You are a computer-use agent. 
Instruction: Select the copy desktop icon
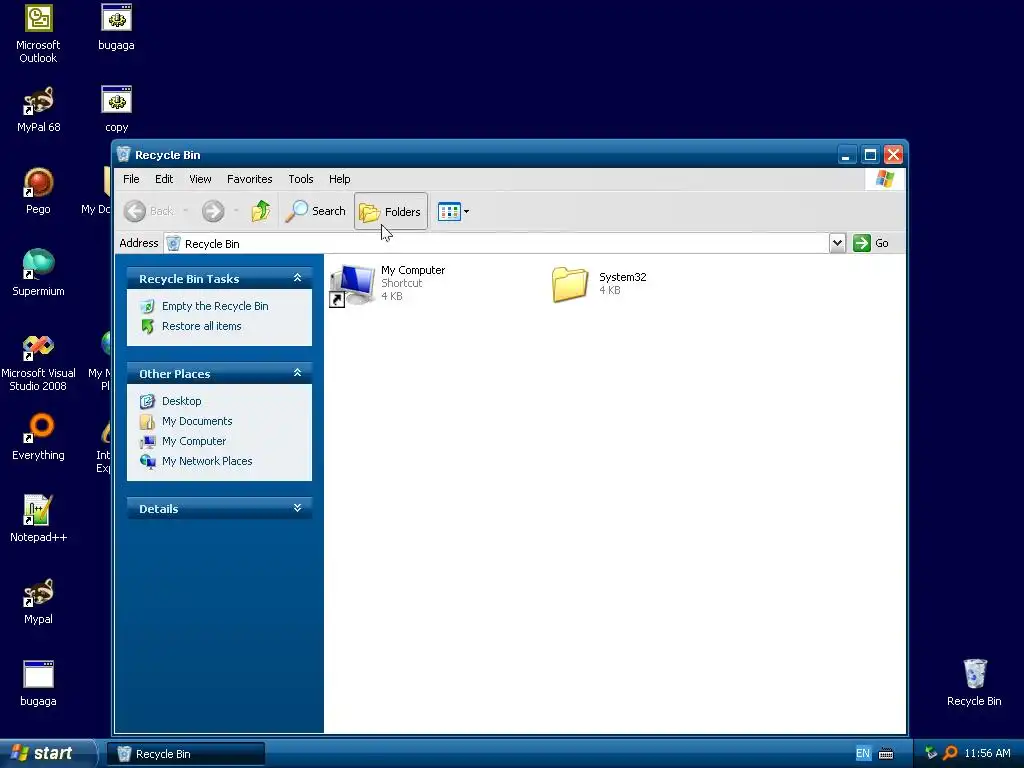point(116,109)
